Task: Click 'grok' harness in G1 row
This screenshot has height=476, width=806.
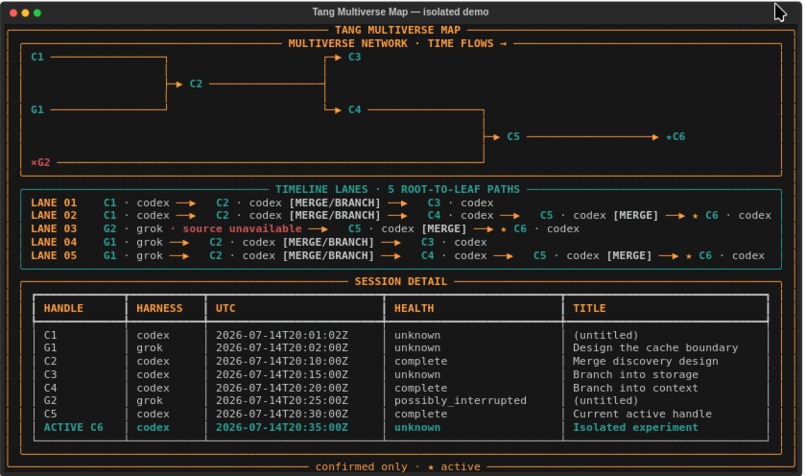Action: click(x=150, y=348)
